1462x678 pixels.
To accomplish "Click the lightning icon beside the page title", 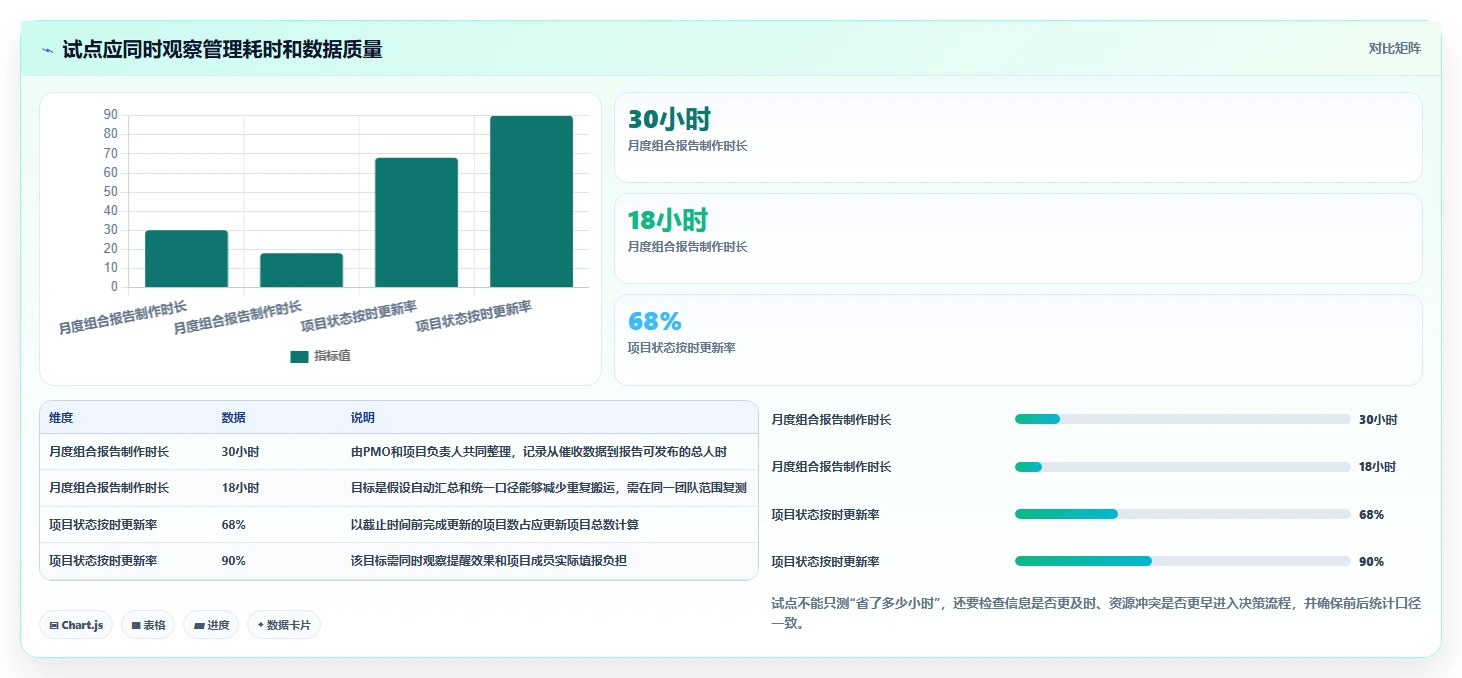I will tap(48, 50).
